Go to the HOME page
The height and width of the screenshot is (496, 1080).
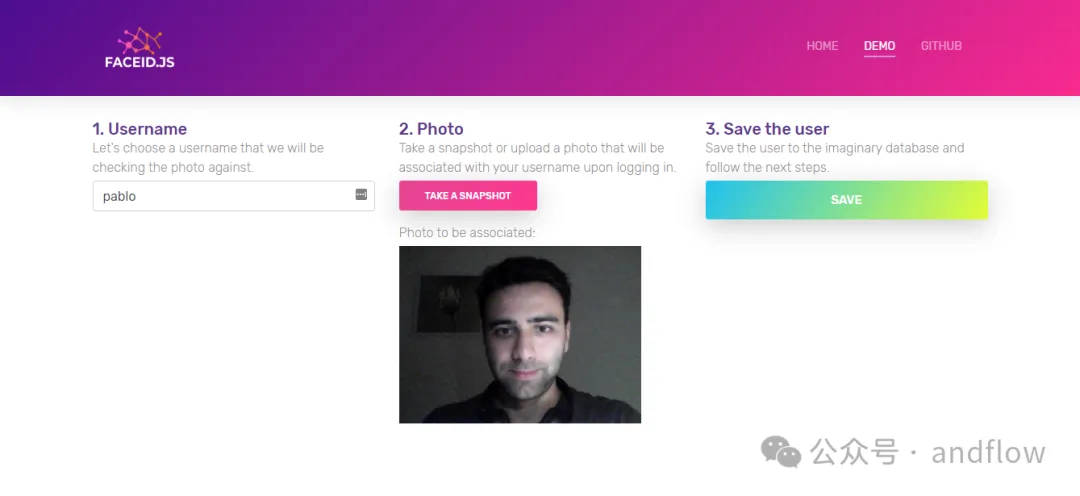[x=822, y=46]
